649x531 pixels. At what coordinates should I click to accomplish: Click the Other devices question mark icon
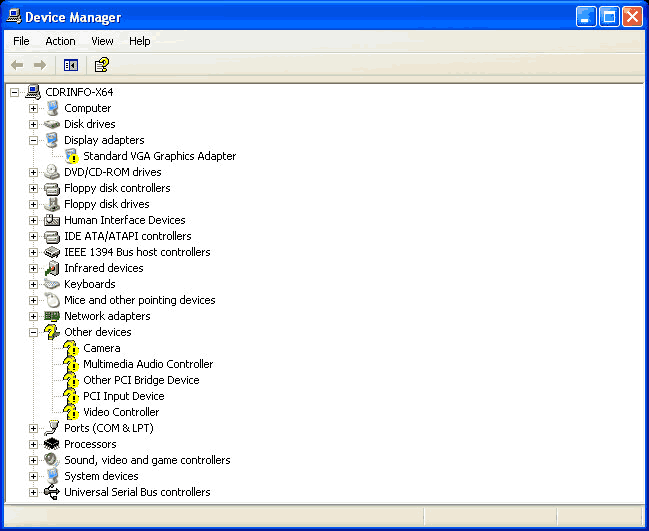[x=52, y=332]
